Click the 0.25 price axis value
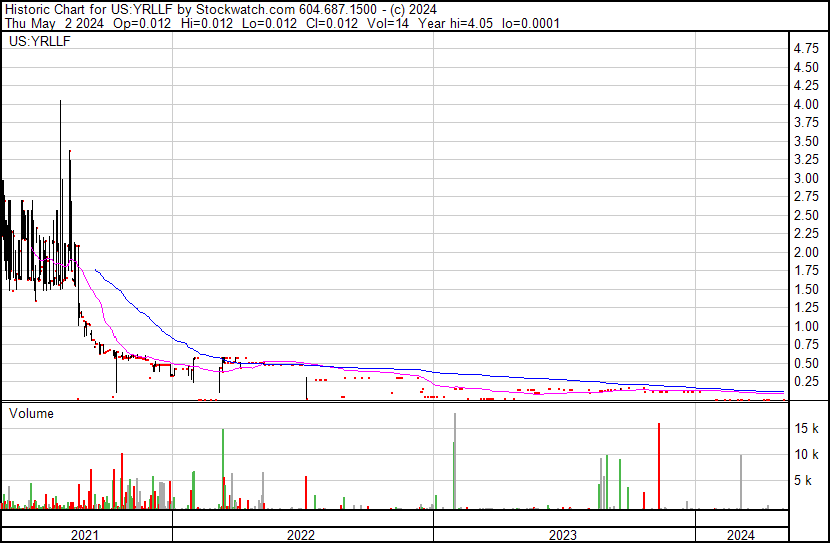 (806, 382)
